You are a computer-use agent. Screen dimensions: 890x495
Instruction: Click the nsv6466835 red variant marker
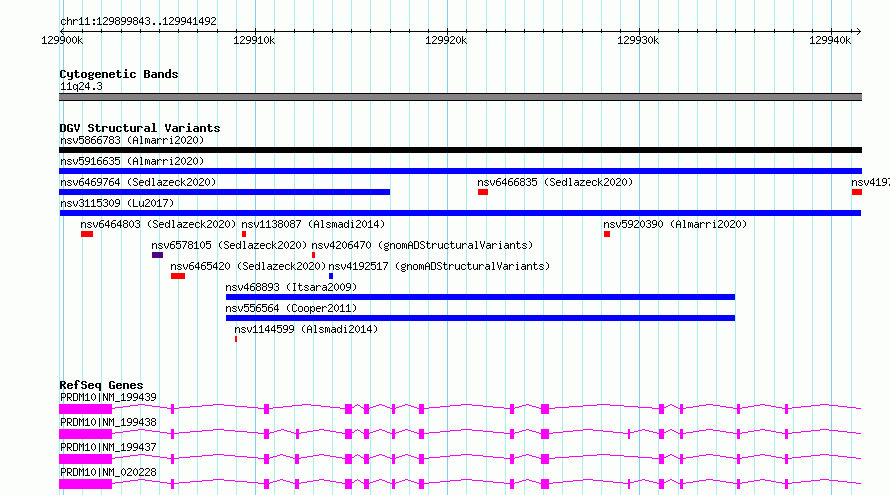coord(483,192)
